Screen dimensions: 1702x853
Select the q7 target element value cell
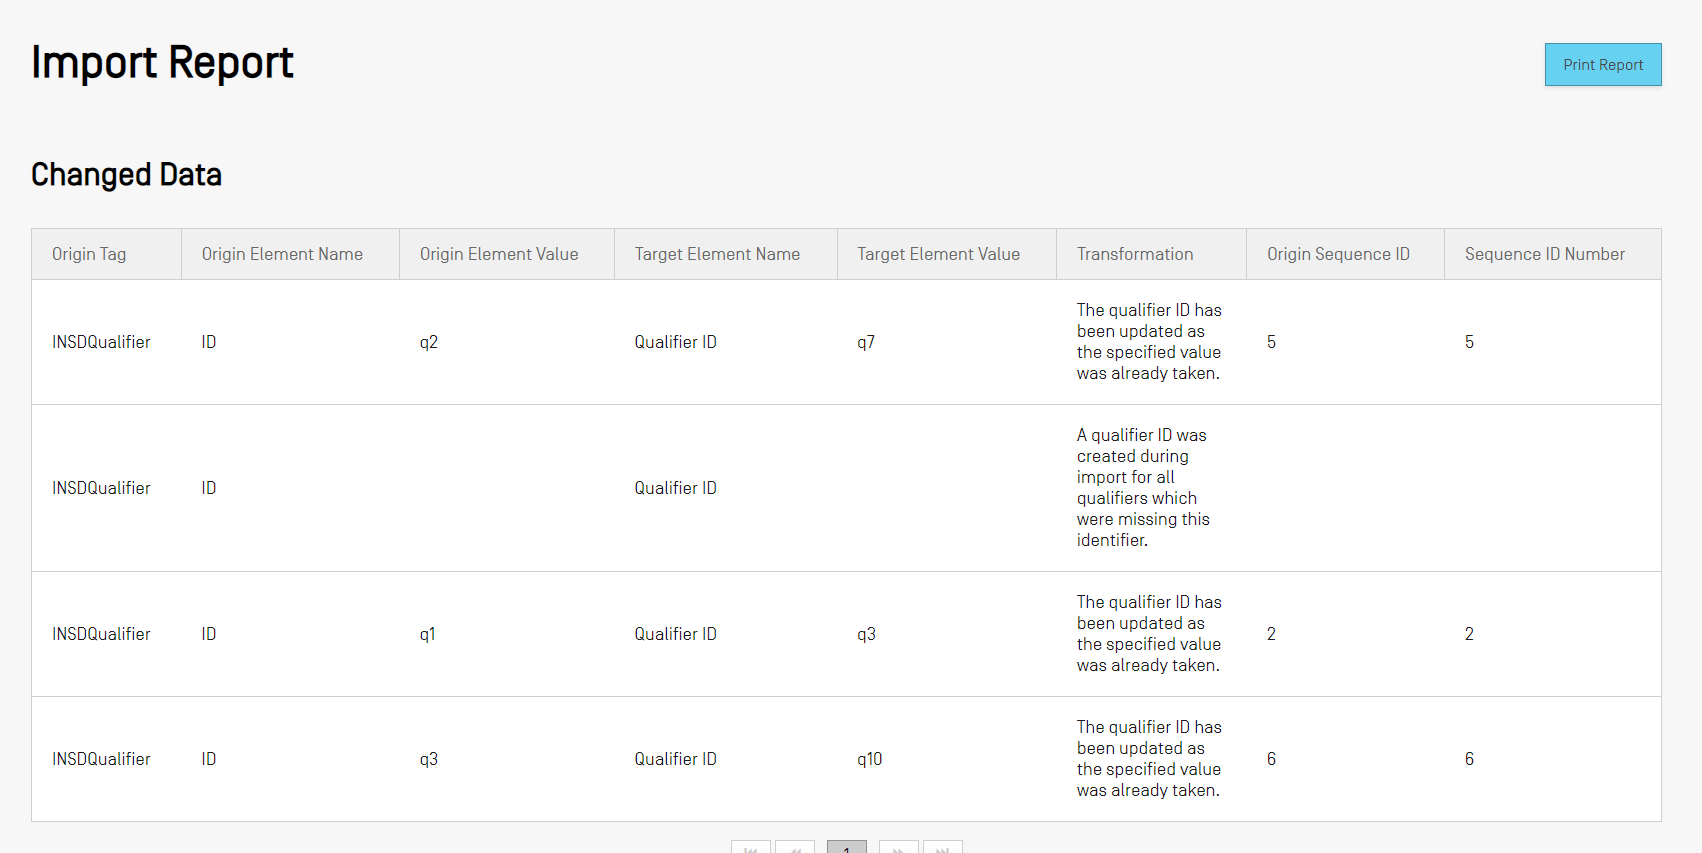(866, 342)
